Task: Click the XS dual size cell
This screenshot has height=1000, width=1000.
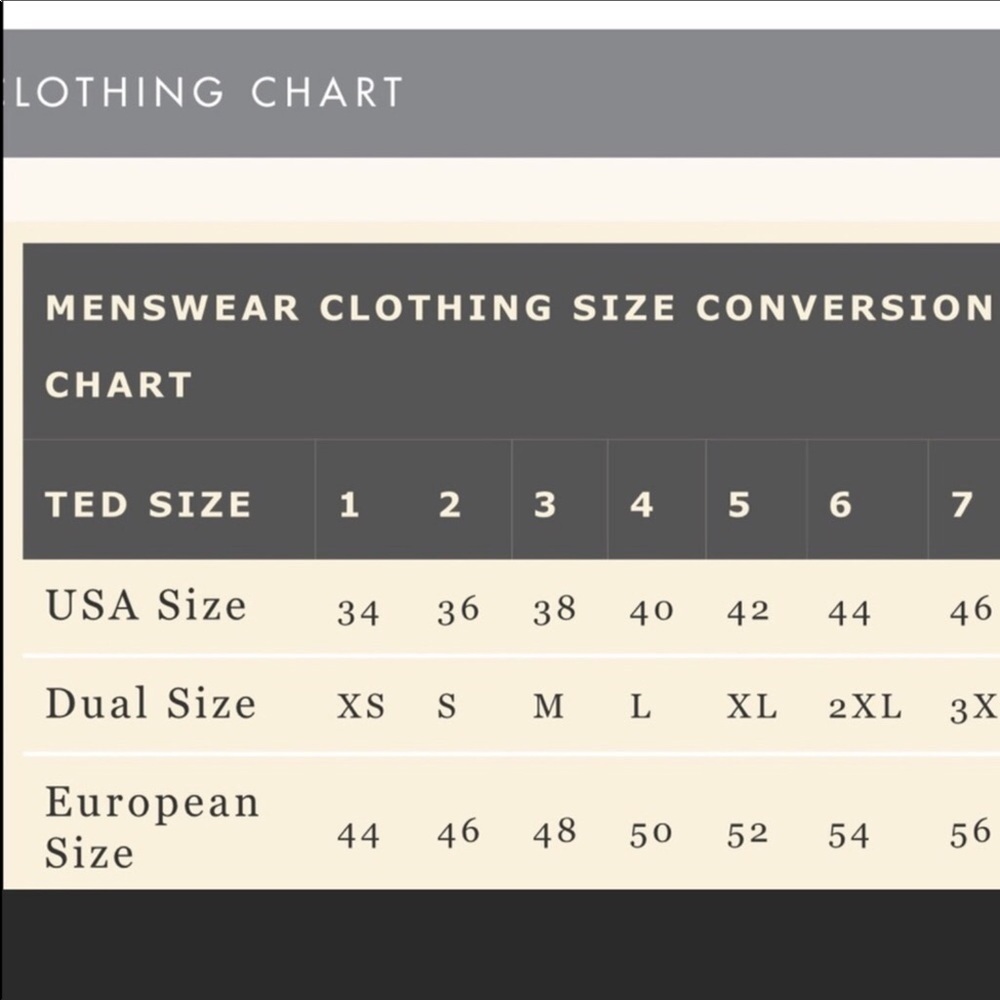Action: [x=360, y=707]
